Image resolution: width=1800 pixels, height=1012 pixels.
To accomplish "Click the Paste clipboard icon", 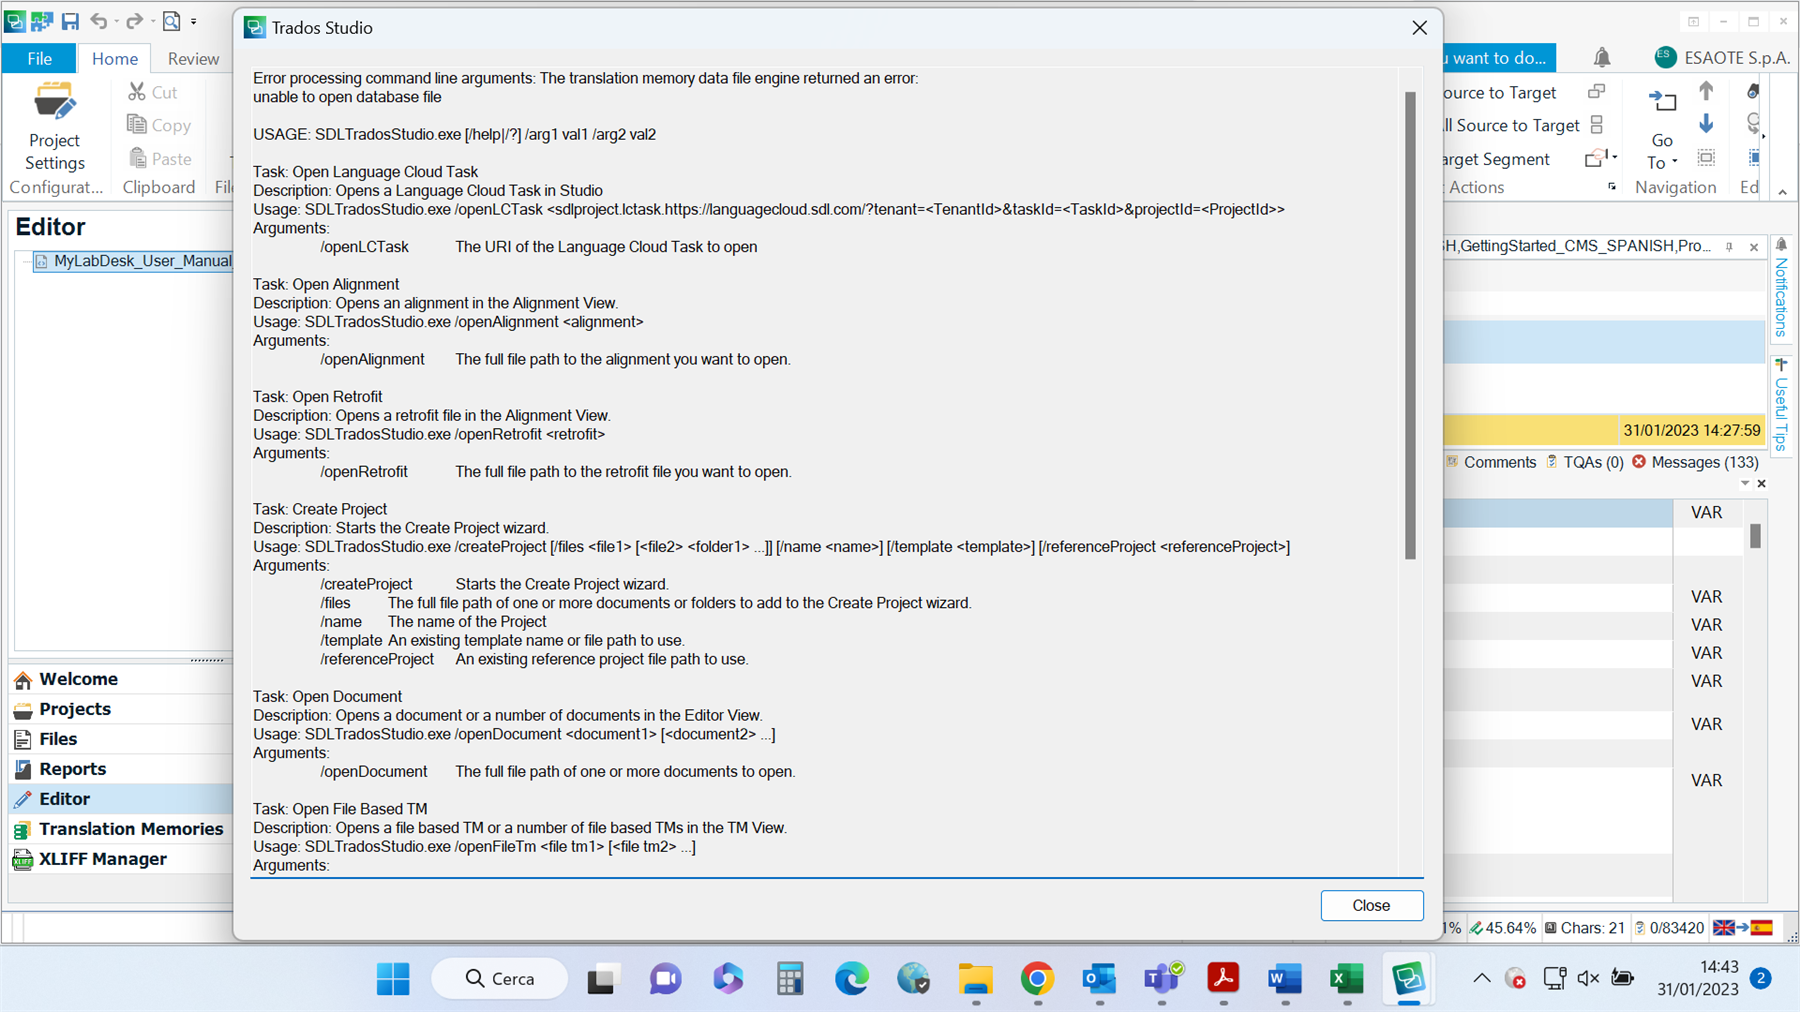I will (x=138, y=158).
